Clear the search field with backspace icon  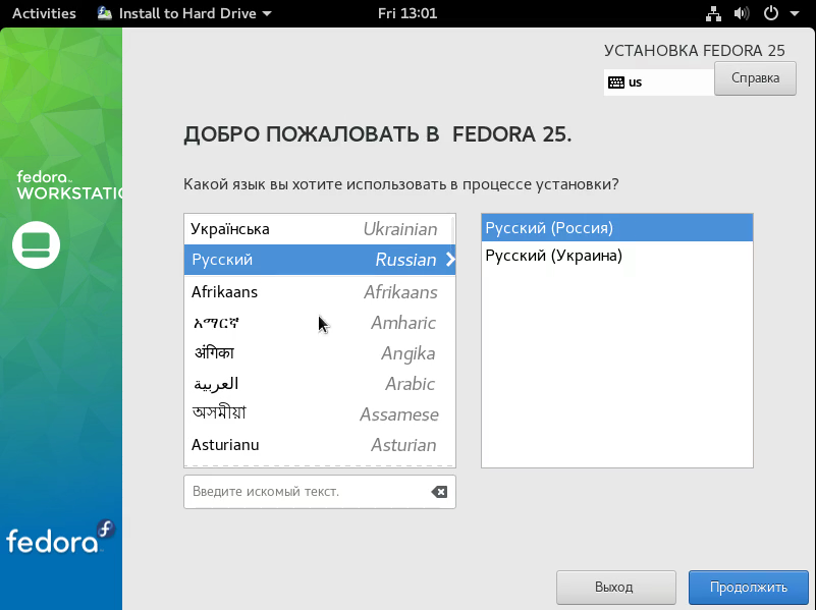tap(439, 492)
